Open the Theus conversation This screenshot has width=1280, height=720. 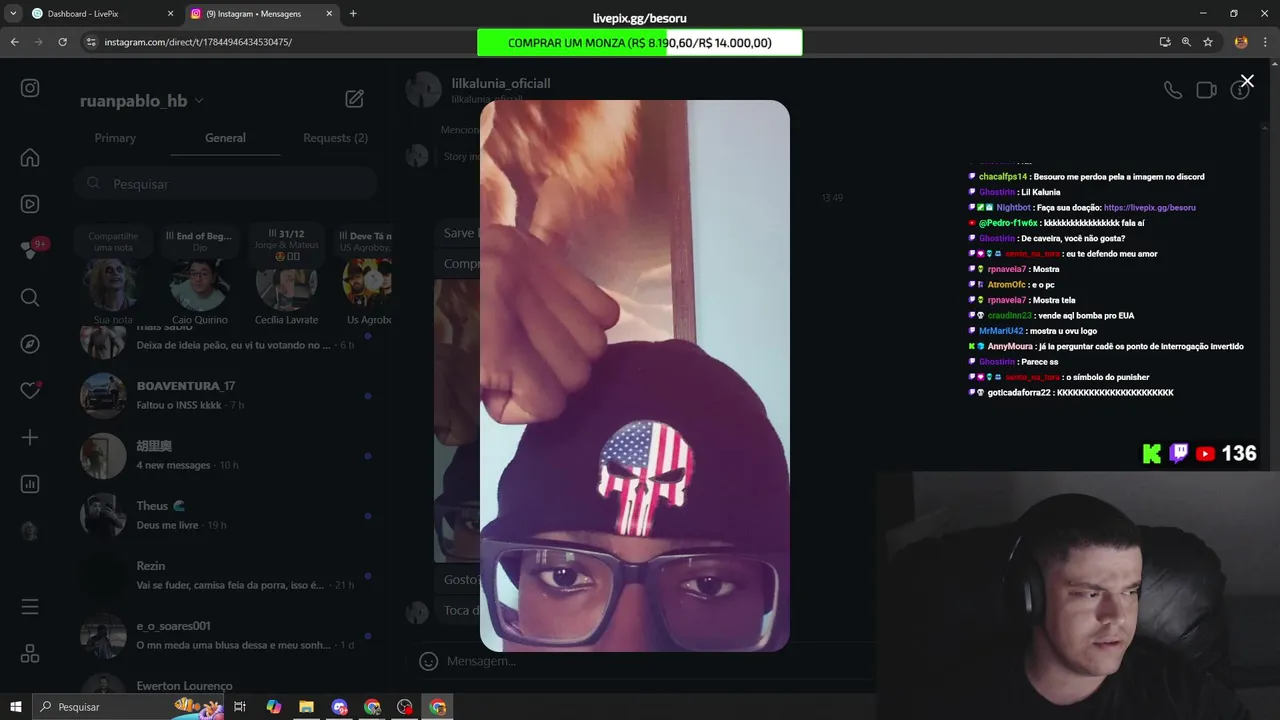point(225,515)
